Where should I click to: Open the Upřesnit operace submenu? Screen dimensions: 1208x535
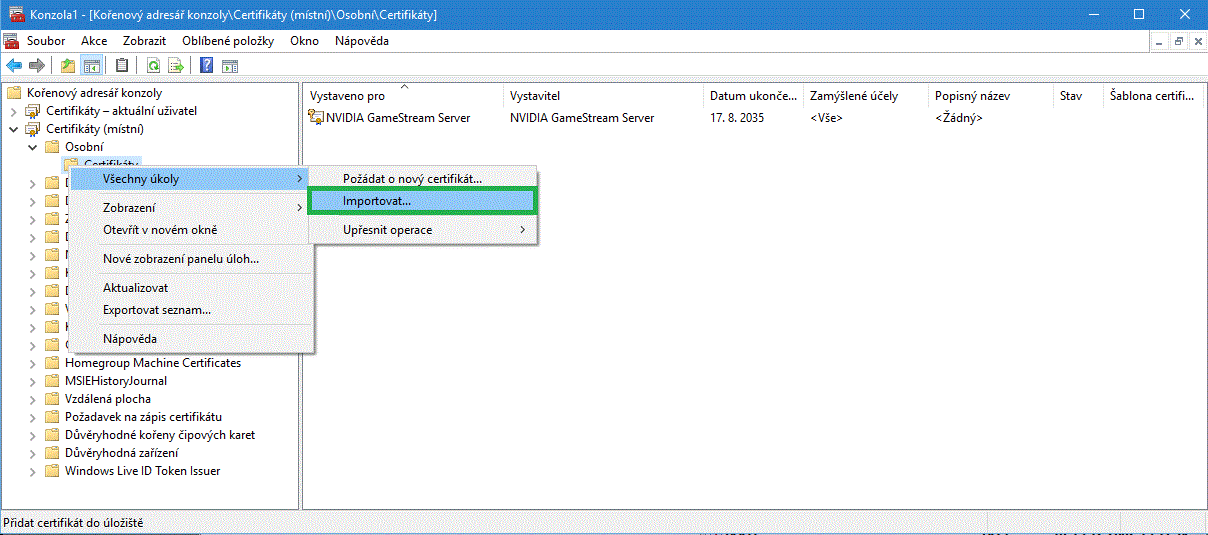(388, 230)
